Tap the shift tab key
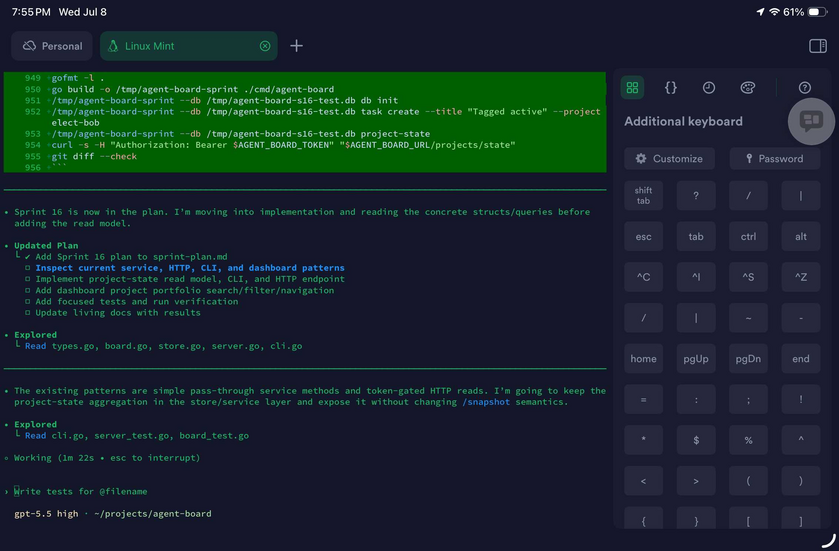This screenshot has width=839, height=551. [643, 196]
